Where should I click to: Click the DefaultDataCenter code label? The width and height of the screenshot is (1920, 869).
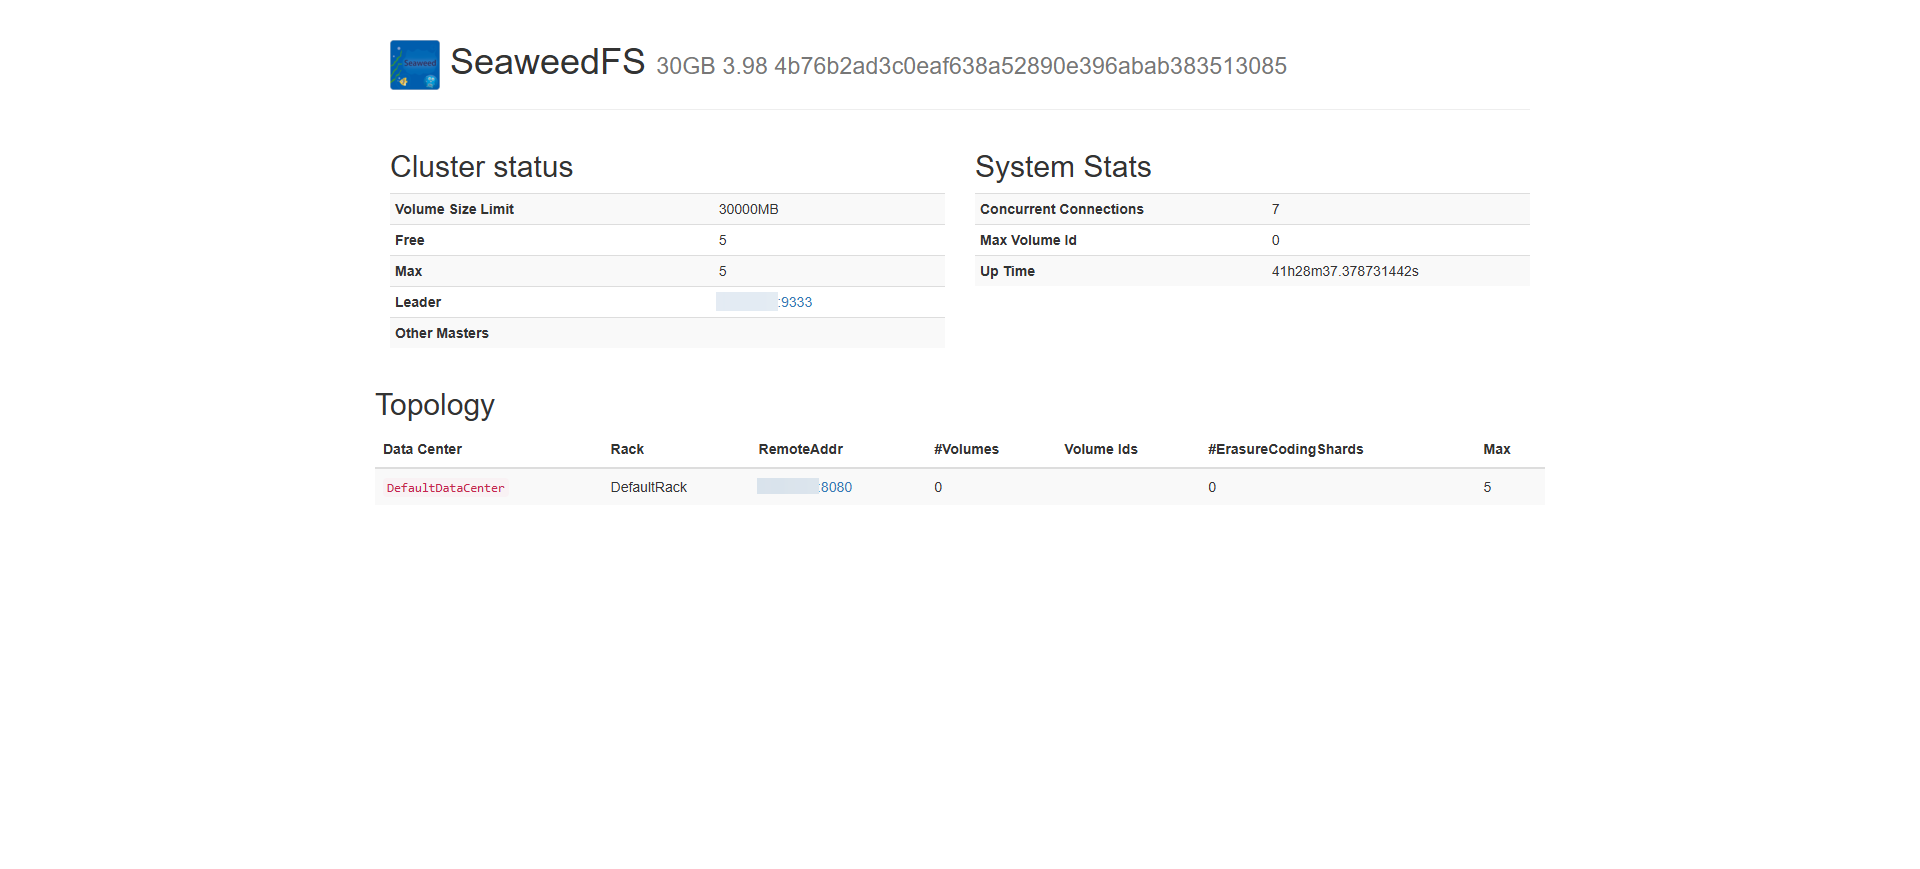click(x=445, y=488)
